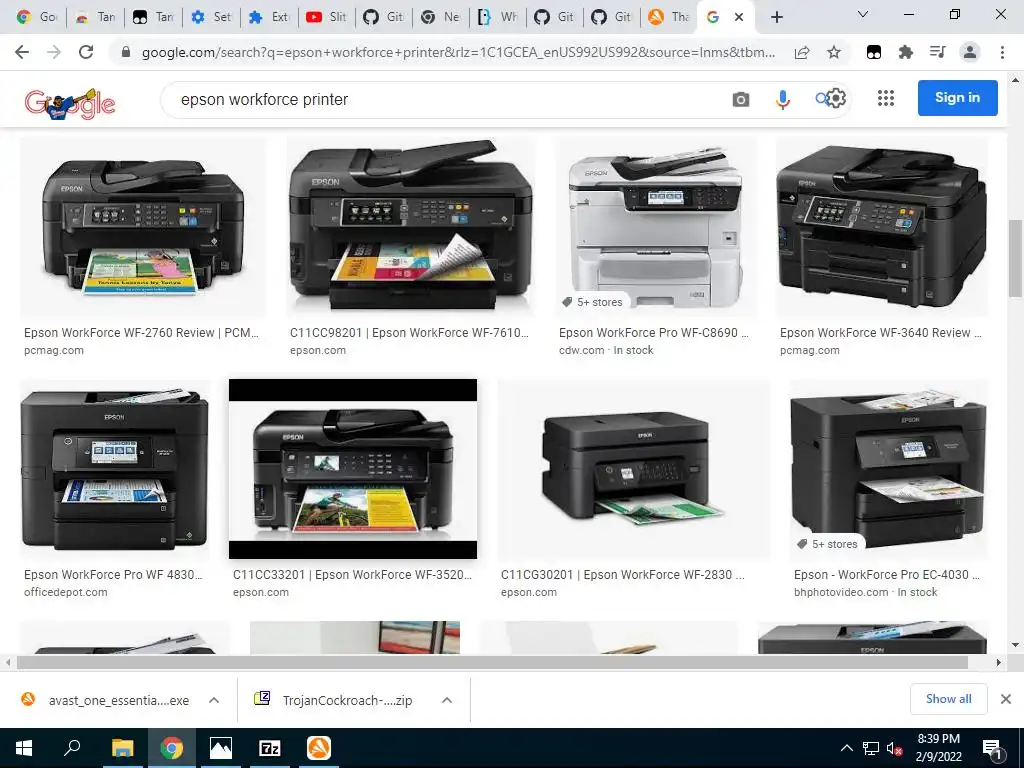The image size is (1024, 768).
Task: Share this page from address bar
Action: (x=802, y=53)
